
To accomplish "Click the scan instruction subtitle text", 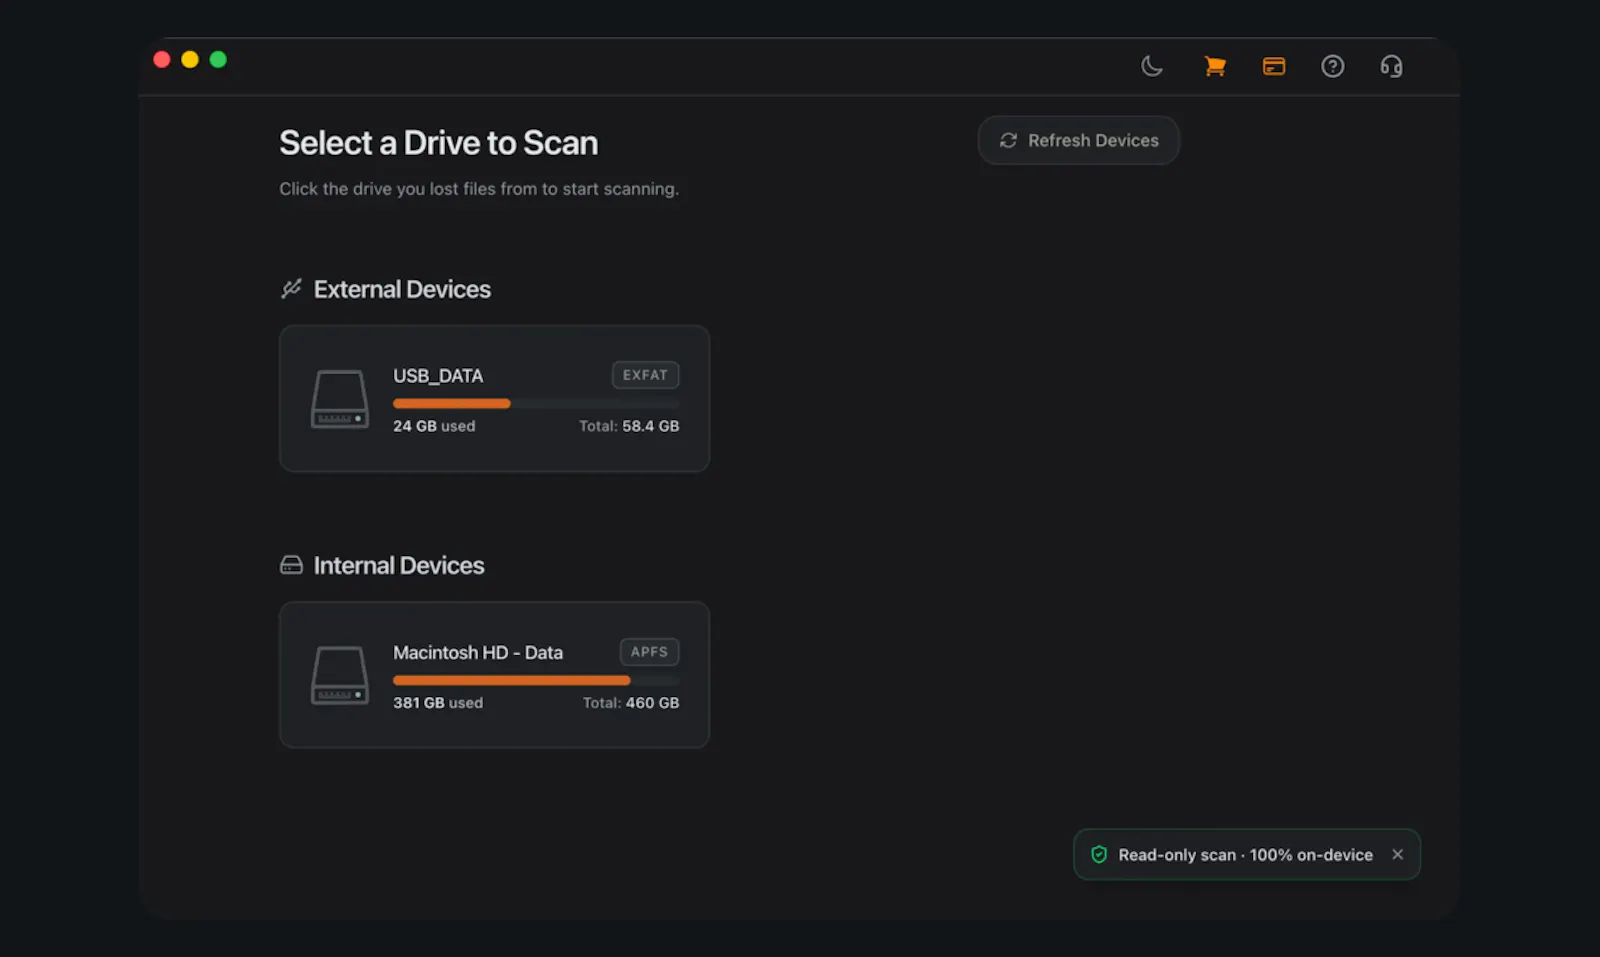I will coord(479,189).
